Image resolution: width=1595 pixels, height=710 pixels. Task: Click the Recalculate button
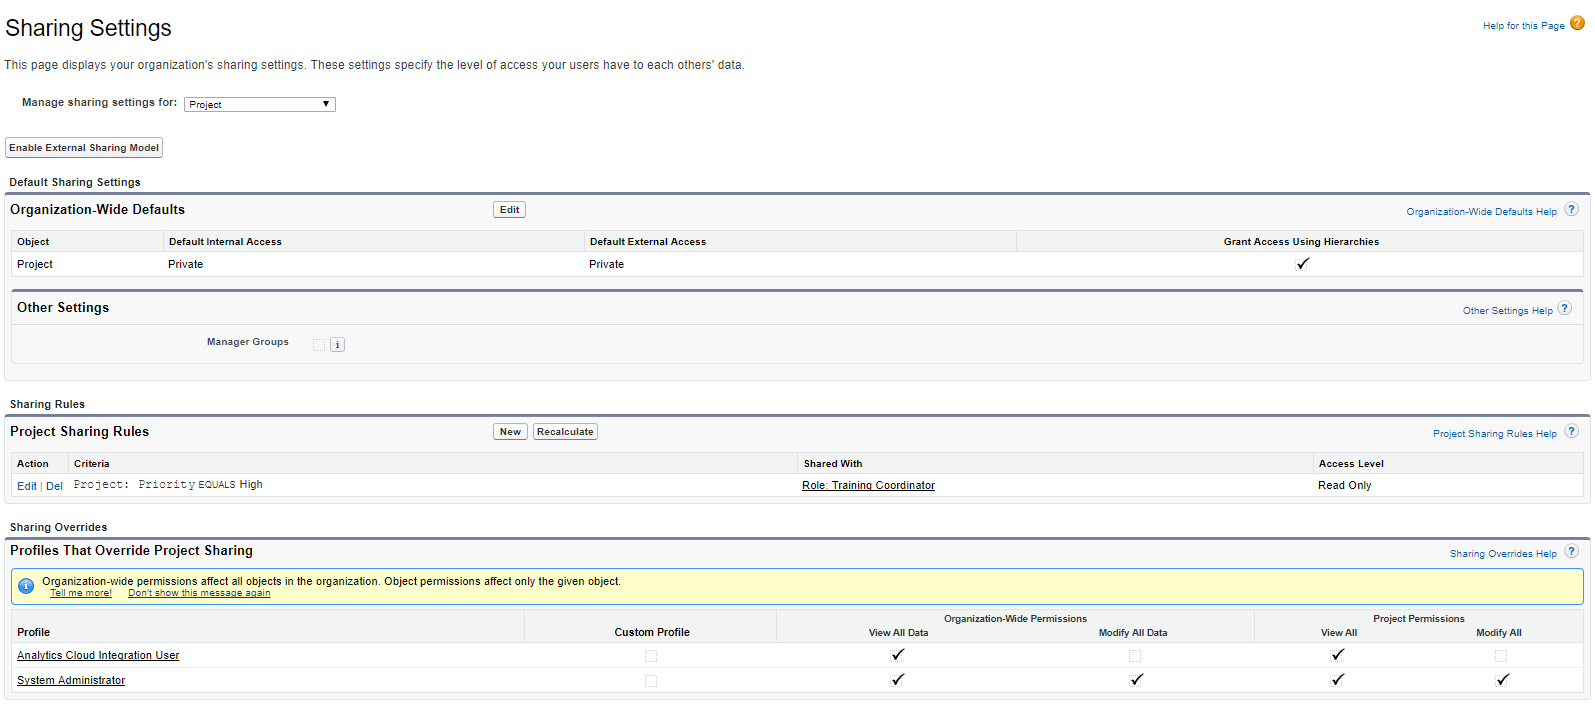pos(565,432)
